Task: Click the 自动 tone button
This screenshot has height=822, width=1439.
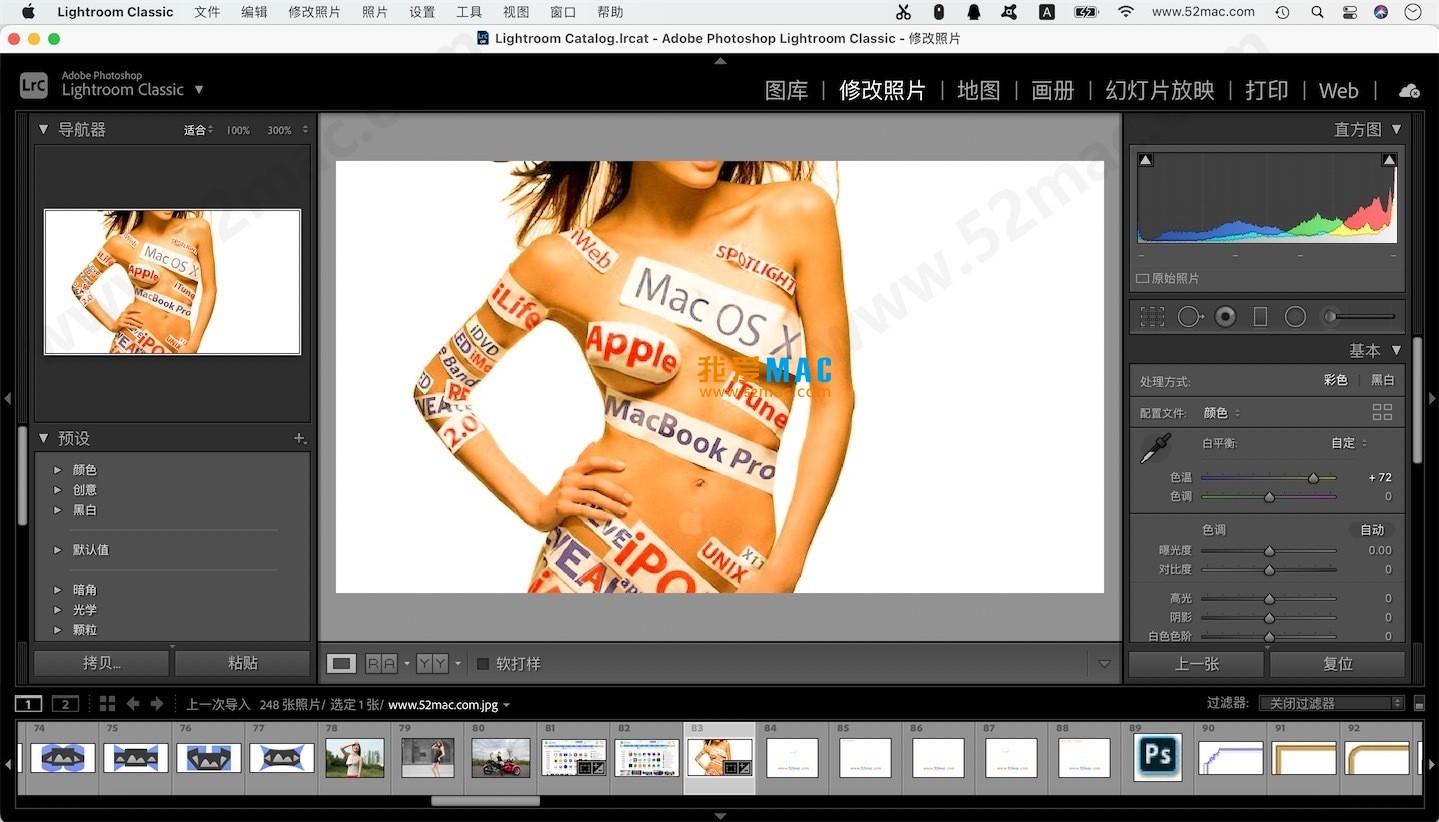Action: coord(1372,530)
